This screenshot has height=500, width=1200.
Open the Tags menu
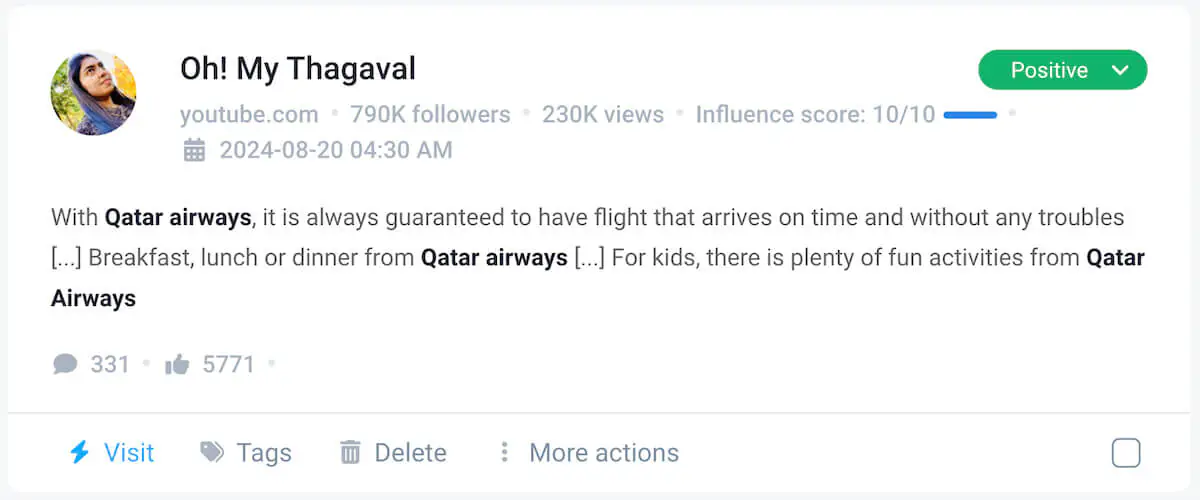264,453
